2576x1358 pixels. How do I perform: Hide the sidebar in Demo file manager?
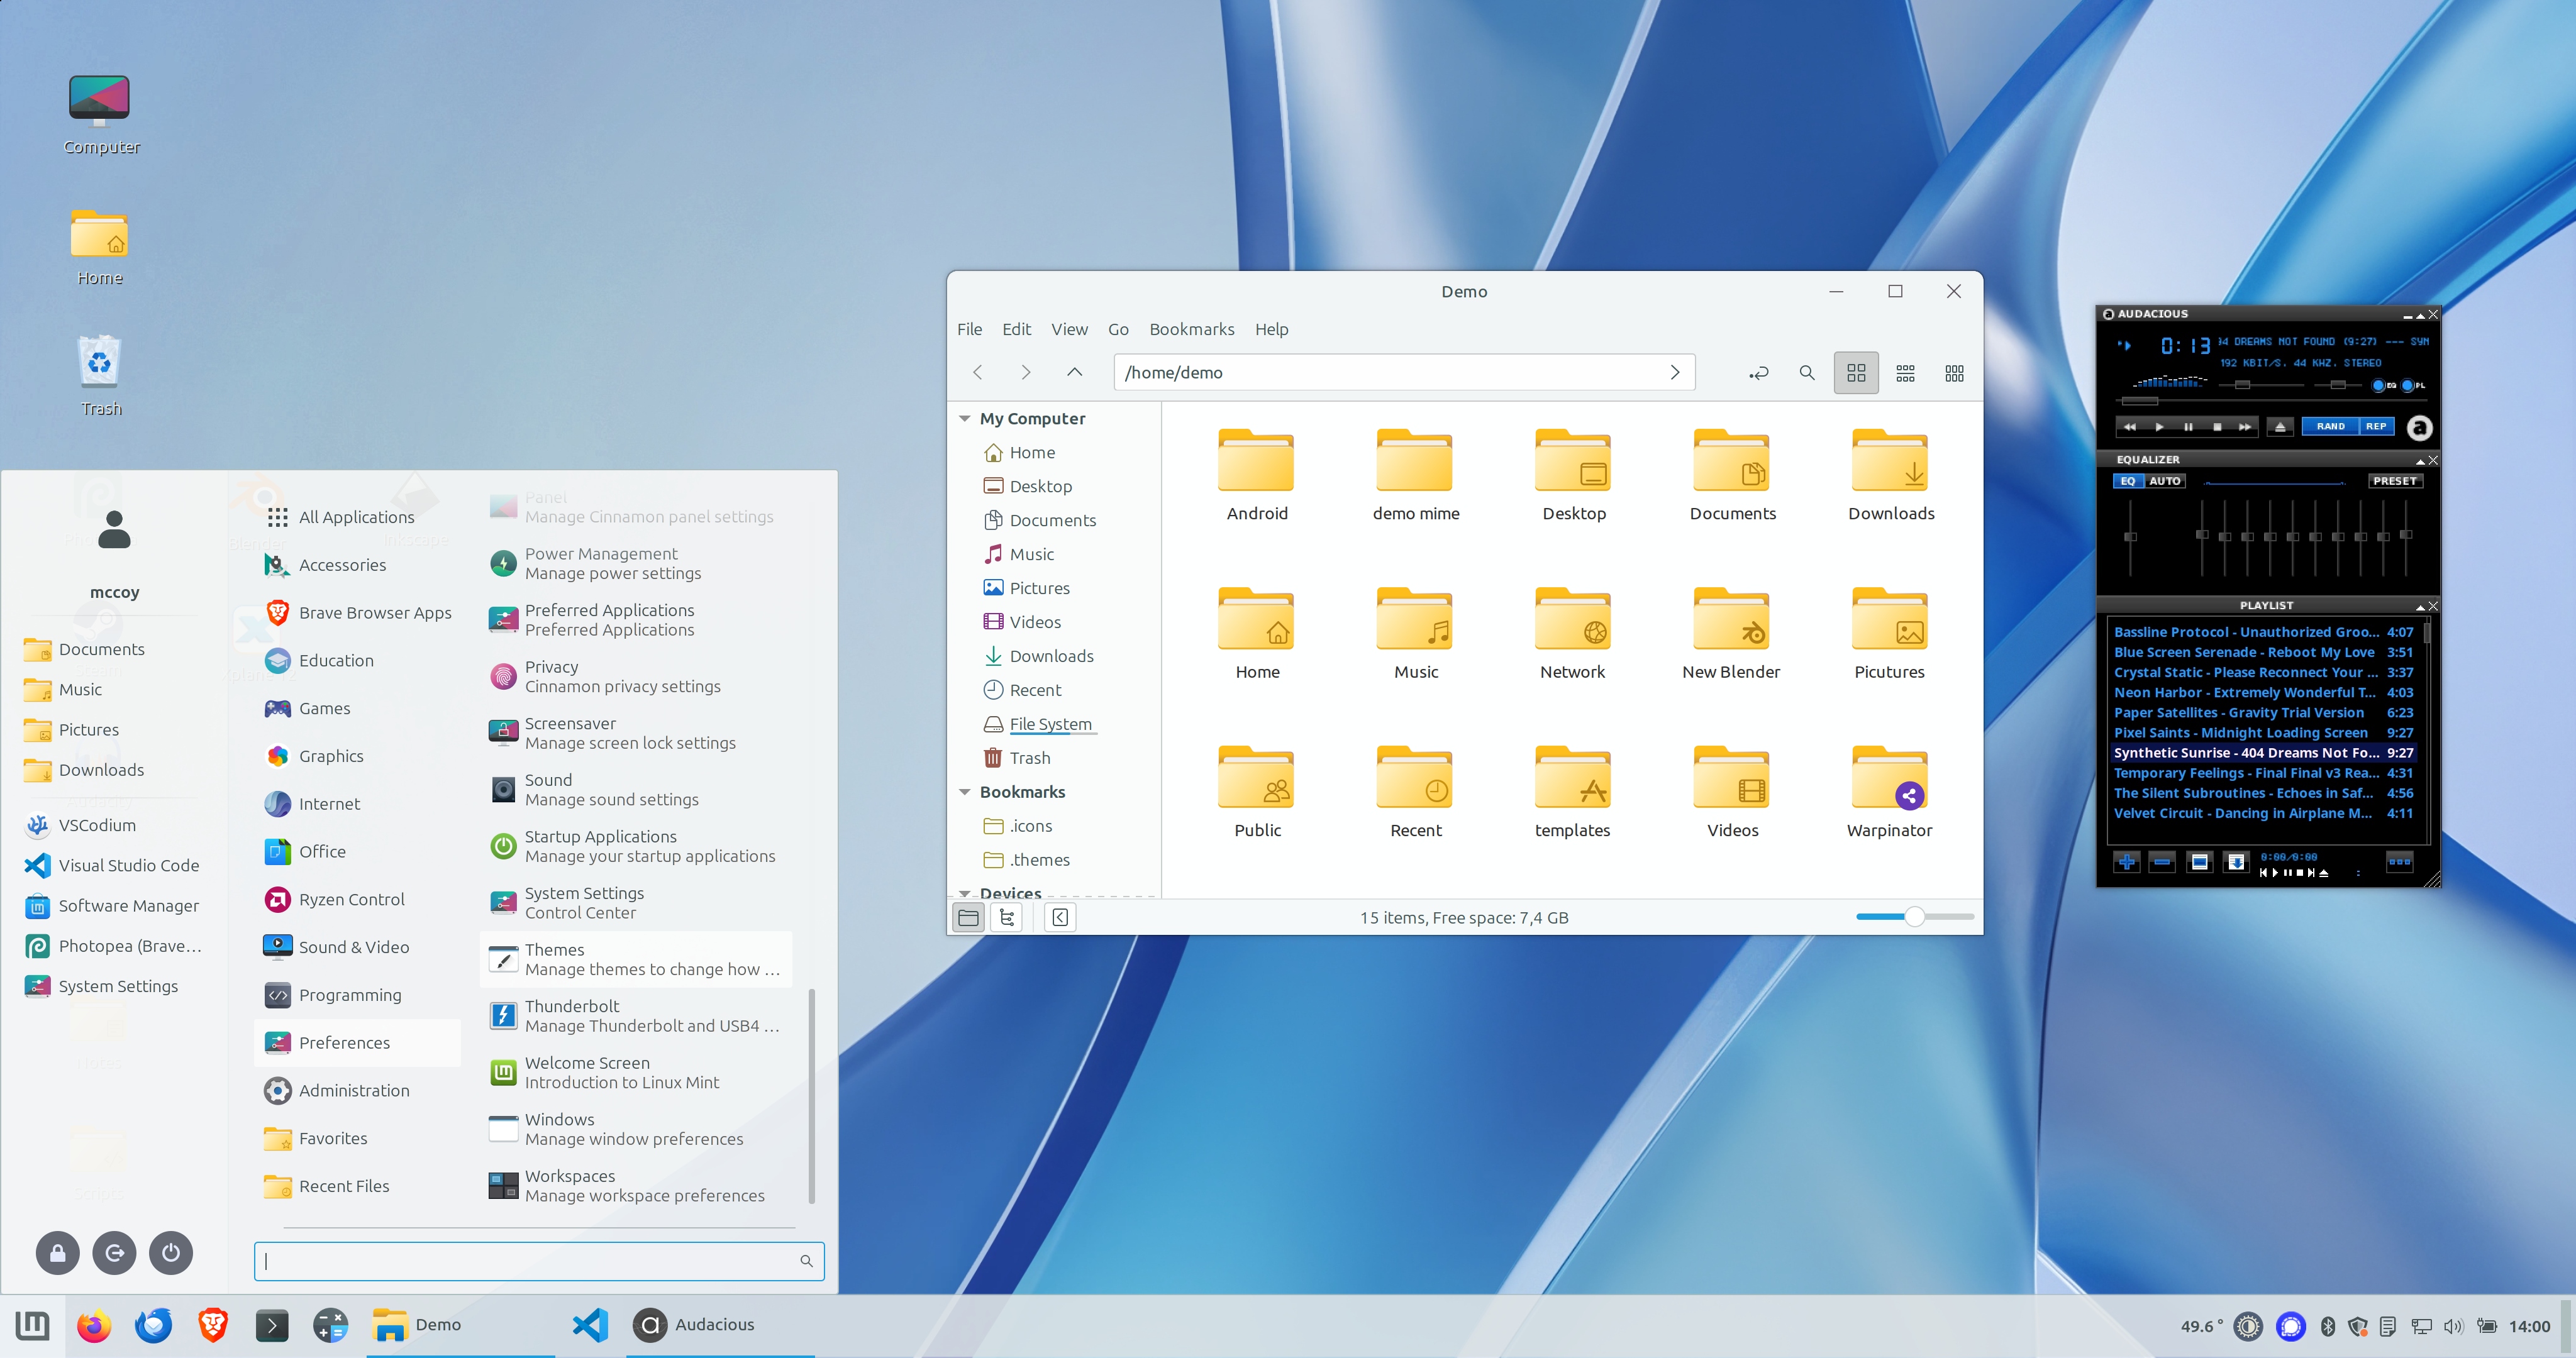pos(1060,917)
